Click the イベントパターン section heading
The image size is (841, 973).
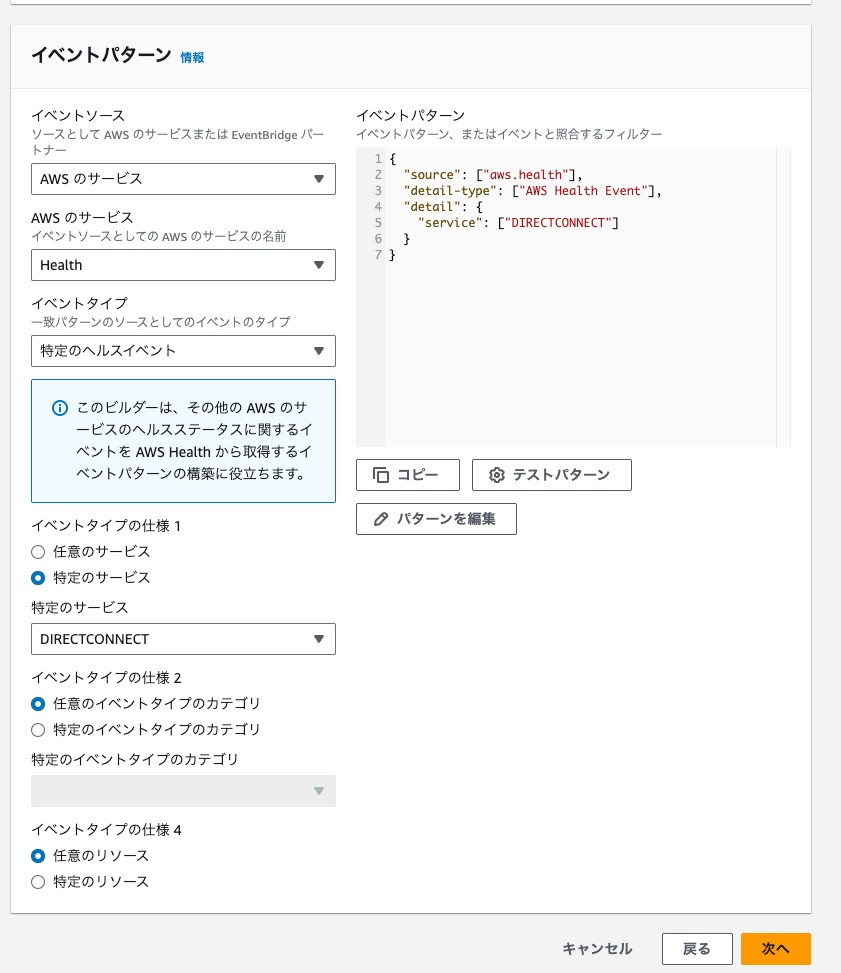pyautogui.click(x=101, y=55)
